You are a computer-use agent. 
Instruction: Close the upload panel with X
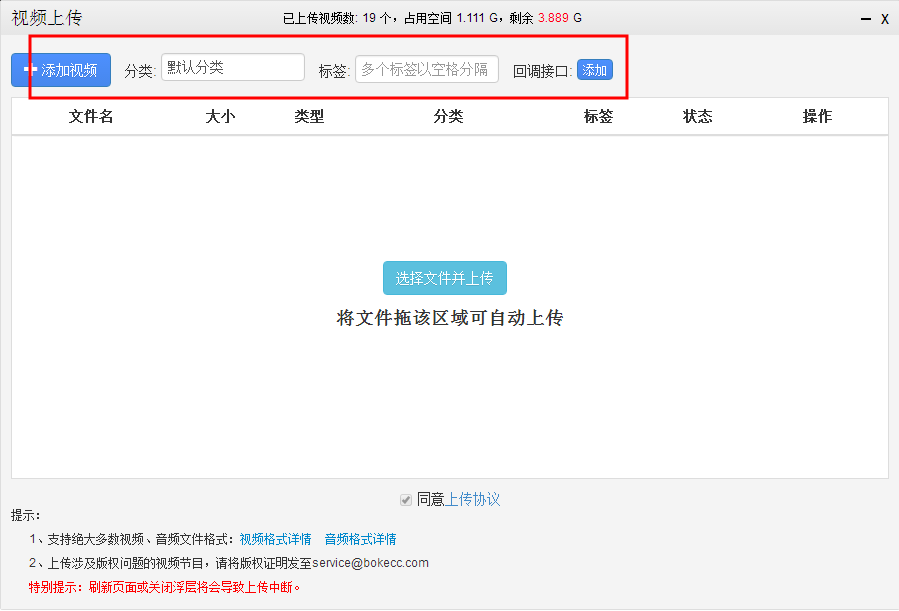pyautogui.click(x=885, y=19)
